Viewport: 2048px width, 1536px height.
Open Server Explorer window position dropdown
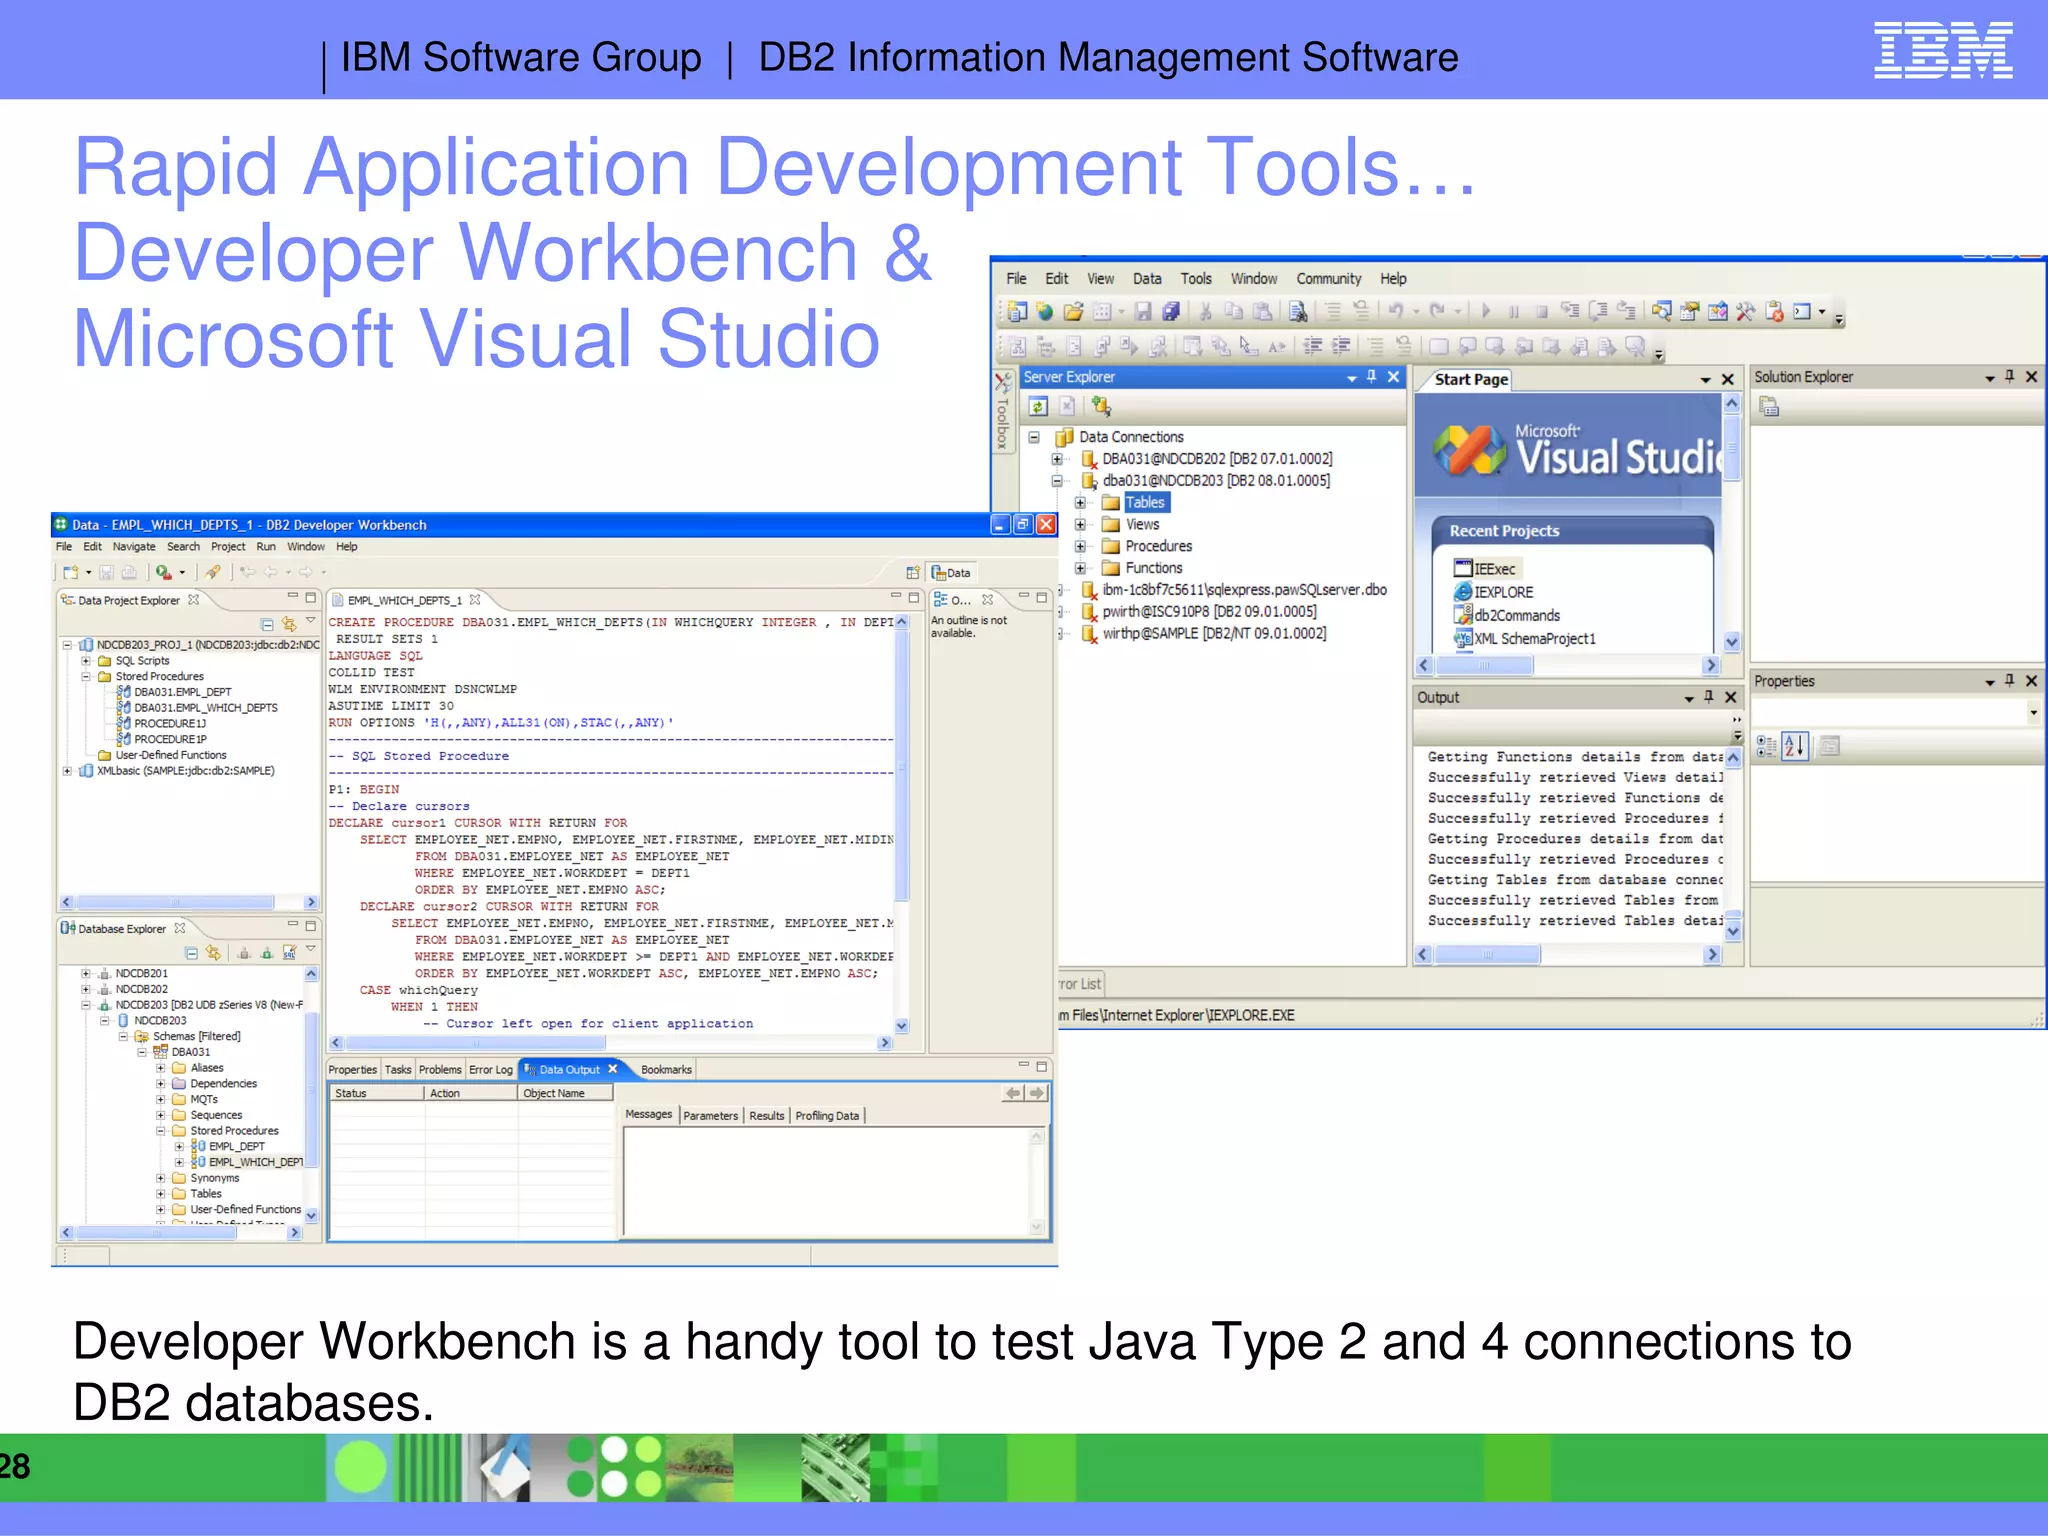[x=1352, y=378]
